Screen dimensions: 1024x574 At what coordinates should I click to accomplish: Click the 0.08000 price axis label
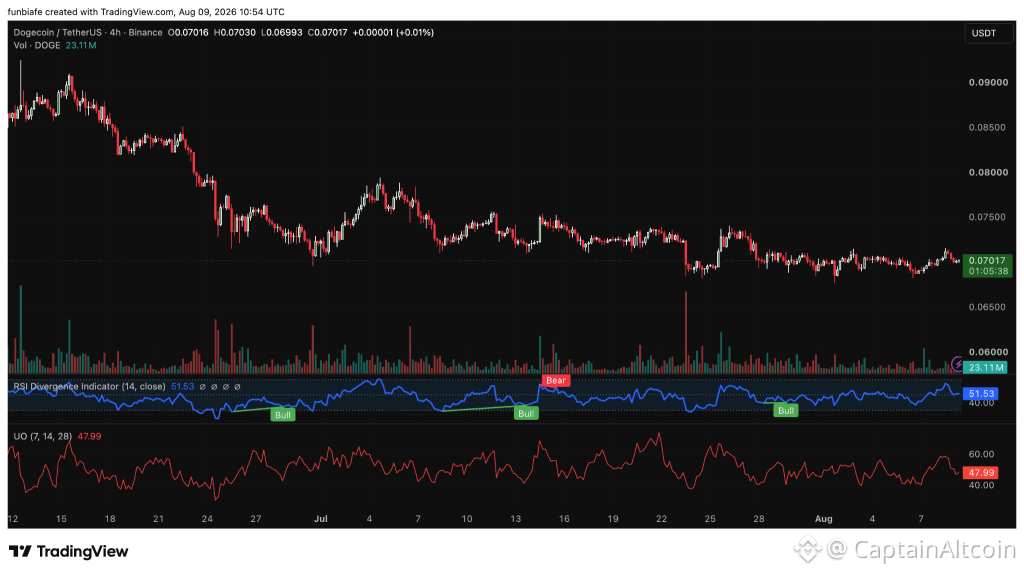click(x=987, y=172)
